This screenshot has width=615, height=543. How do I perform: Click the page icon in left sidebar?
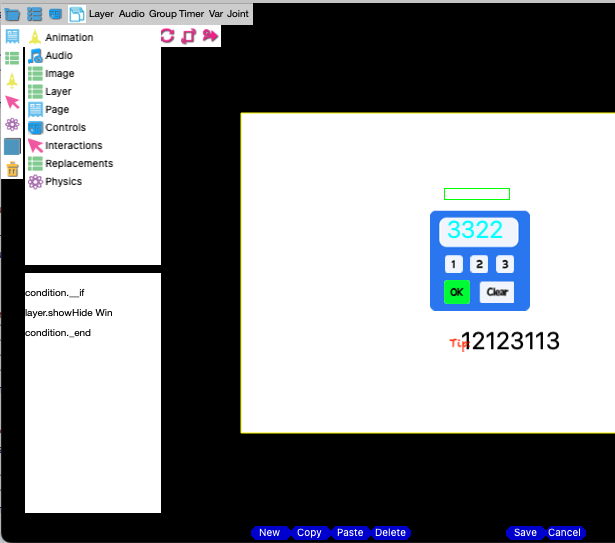tap(12, 36)
